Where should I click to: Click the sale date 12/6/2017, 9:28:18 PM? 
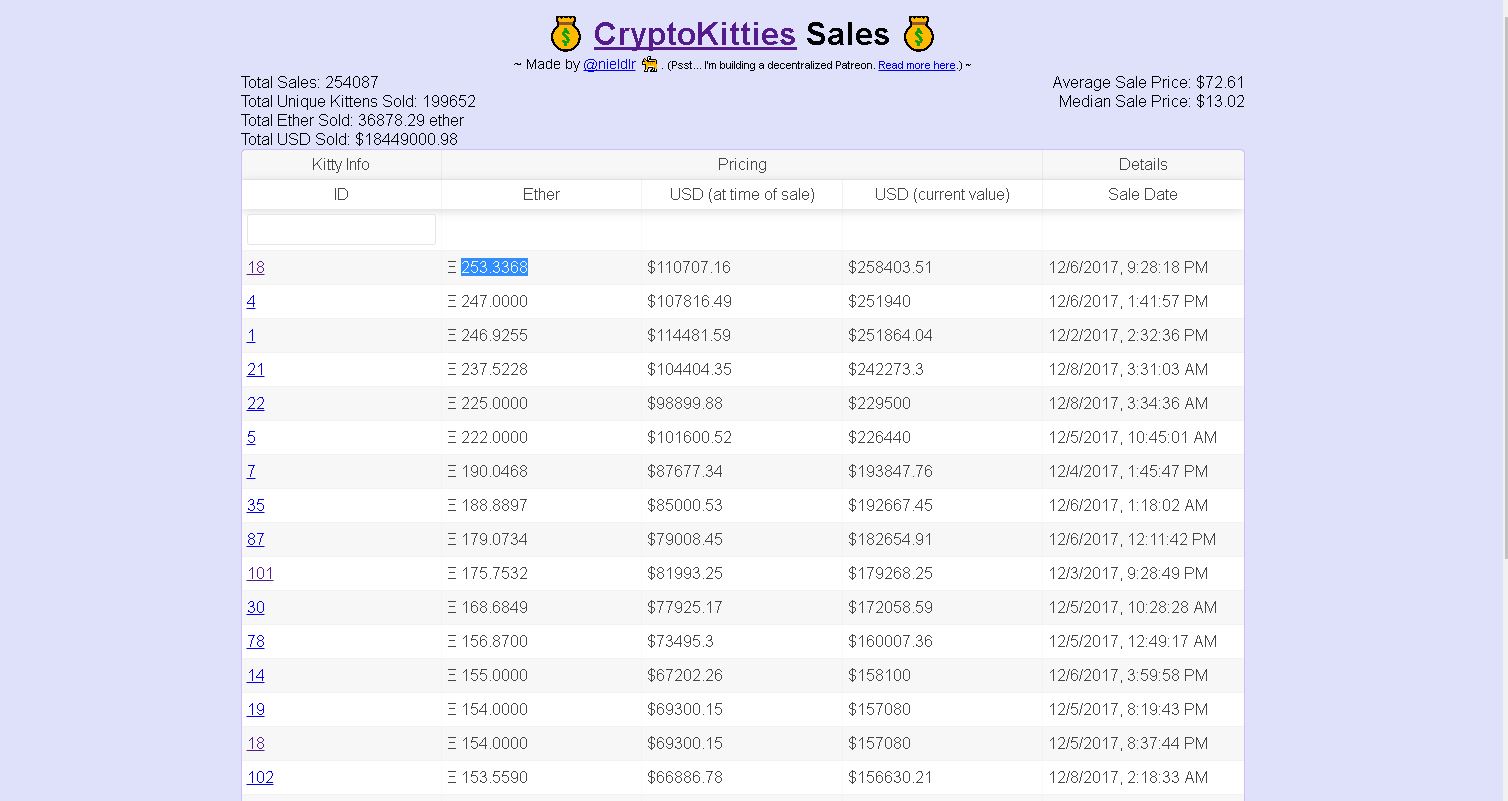[x=1128, y=267]
